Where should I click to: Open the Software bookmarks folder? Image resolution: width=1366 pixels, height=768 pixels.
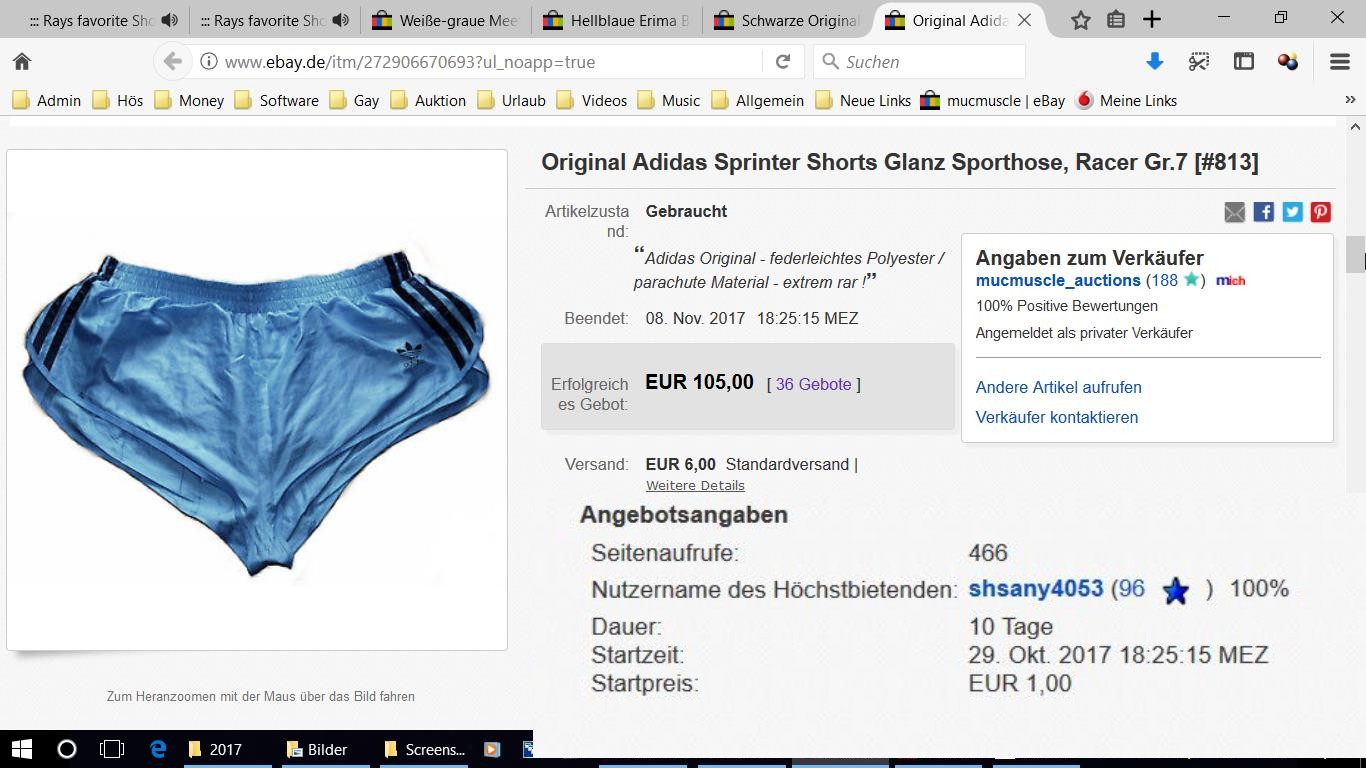coord(276,100)
